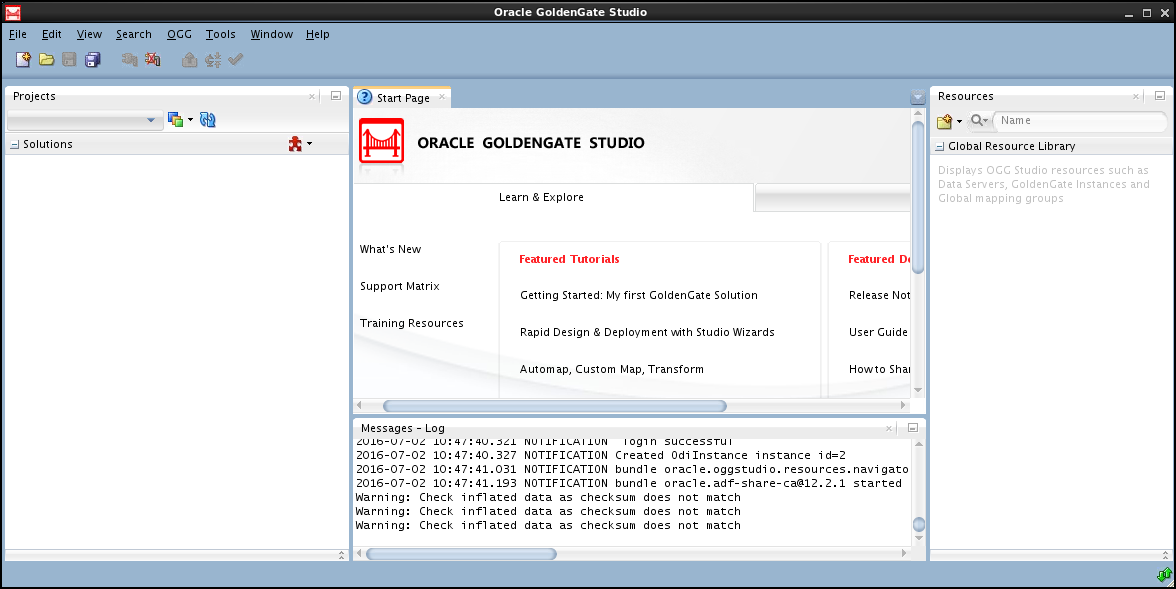Refresh the Projects panel with the sync icon
The height and width of the screenshot is (589, 1176).
click(x=208, y=119)
